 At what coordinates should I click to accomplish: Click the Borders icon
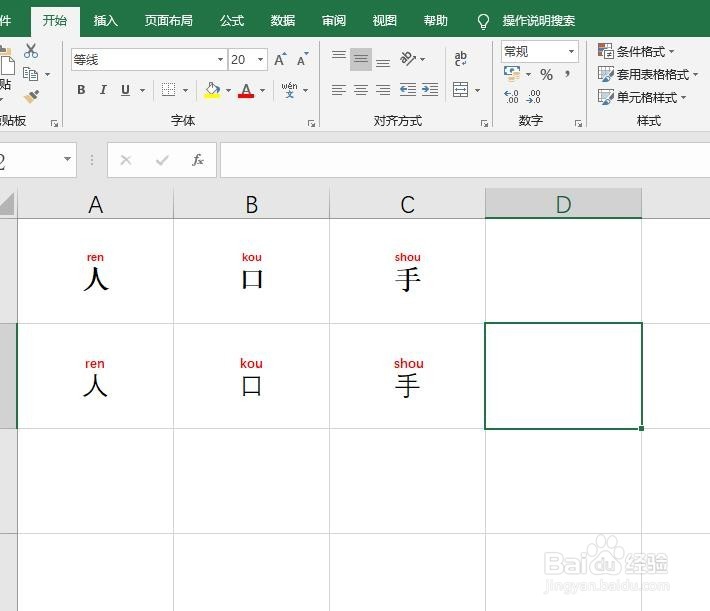click(x=168, y=90)
